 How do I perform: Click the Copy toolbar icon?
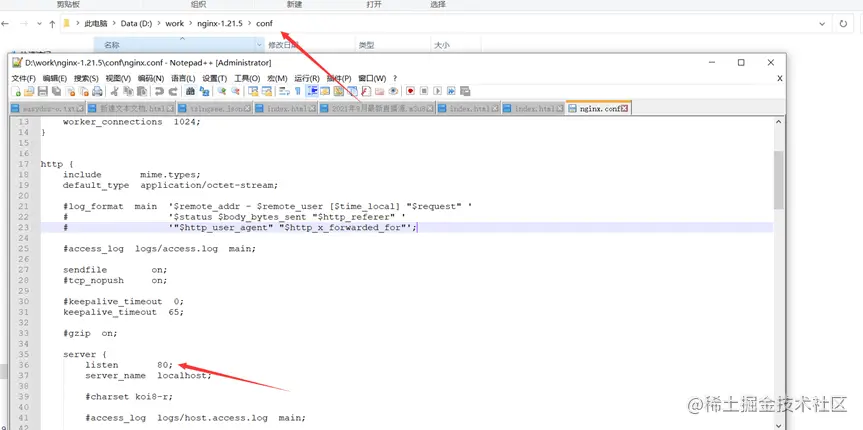click(128, 91)
